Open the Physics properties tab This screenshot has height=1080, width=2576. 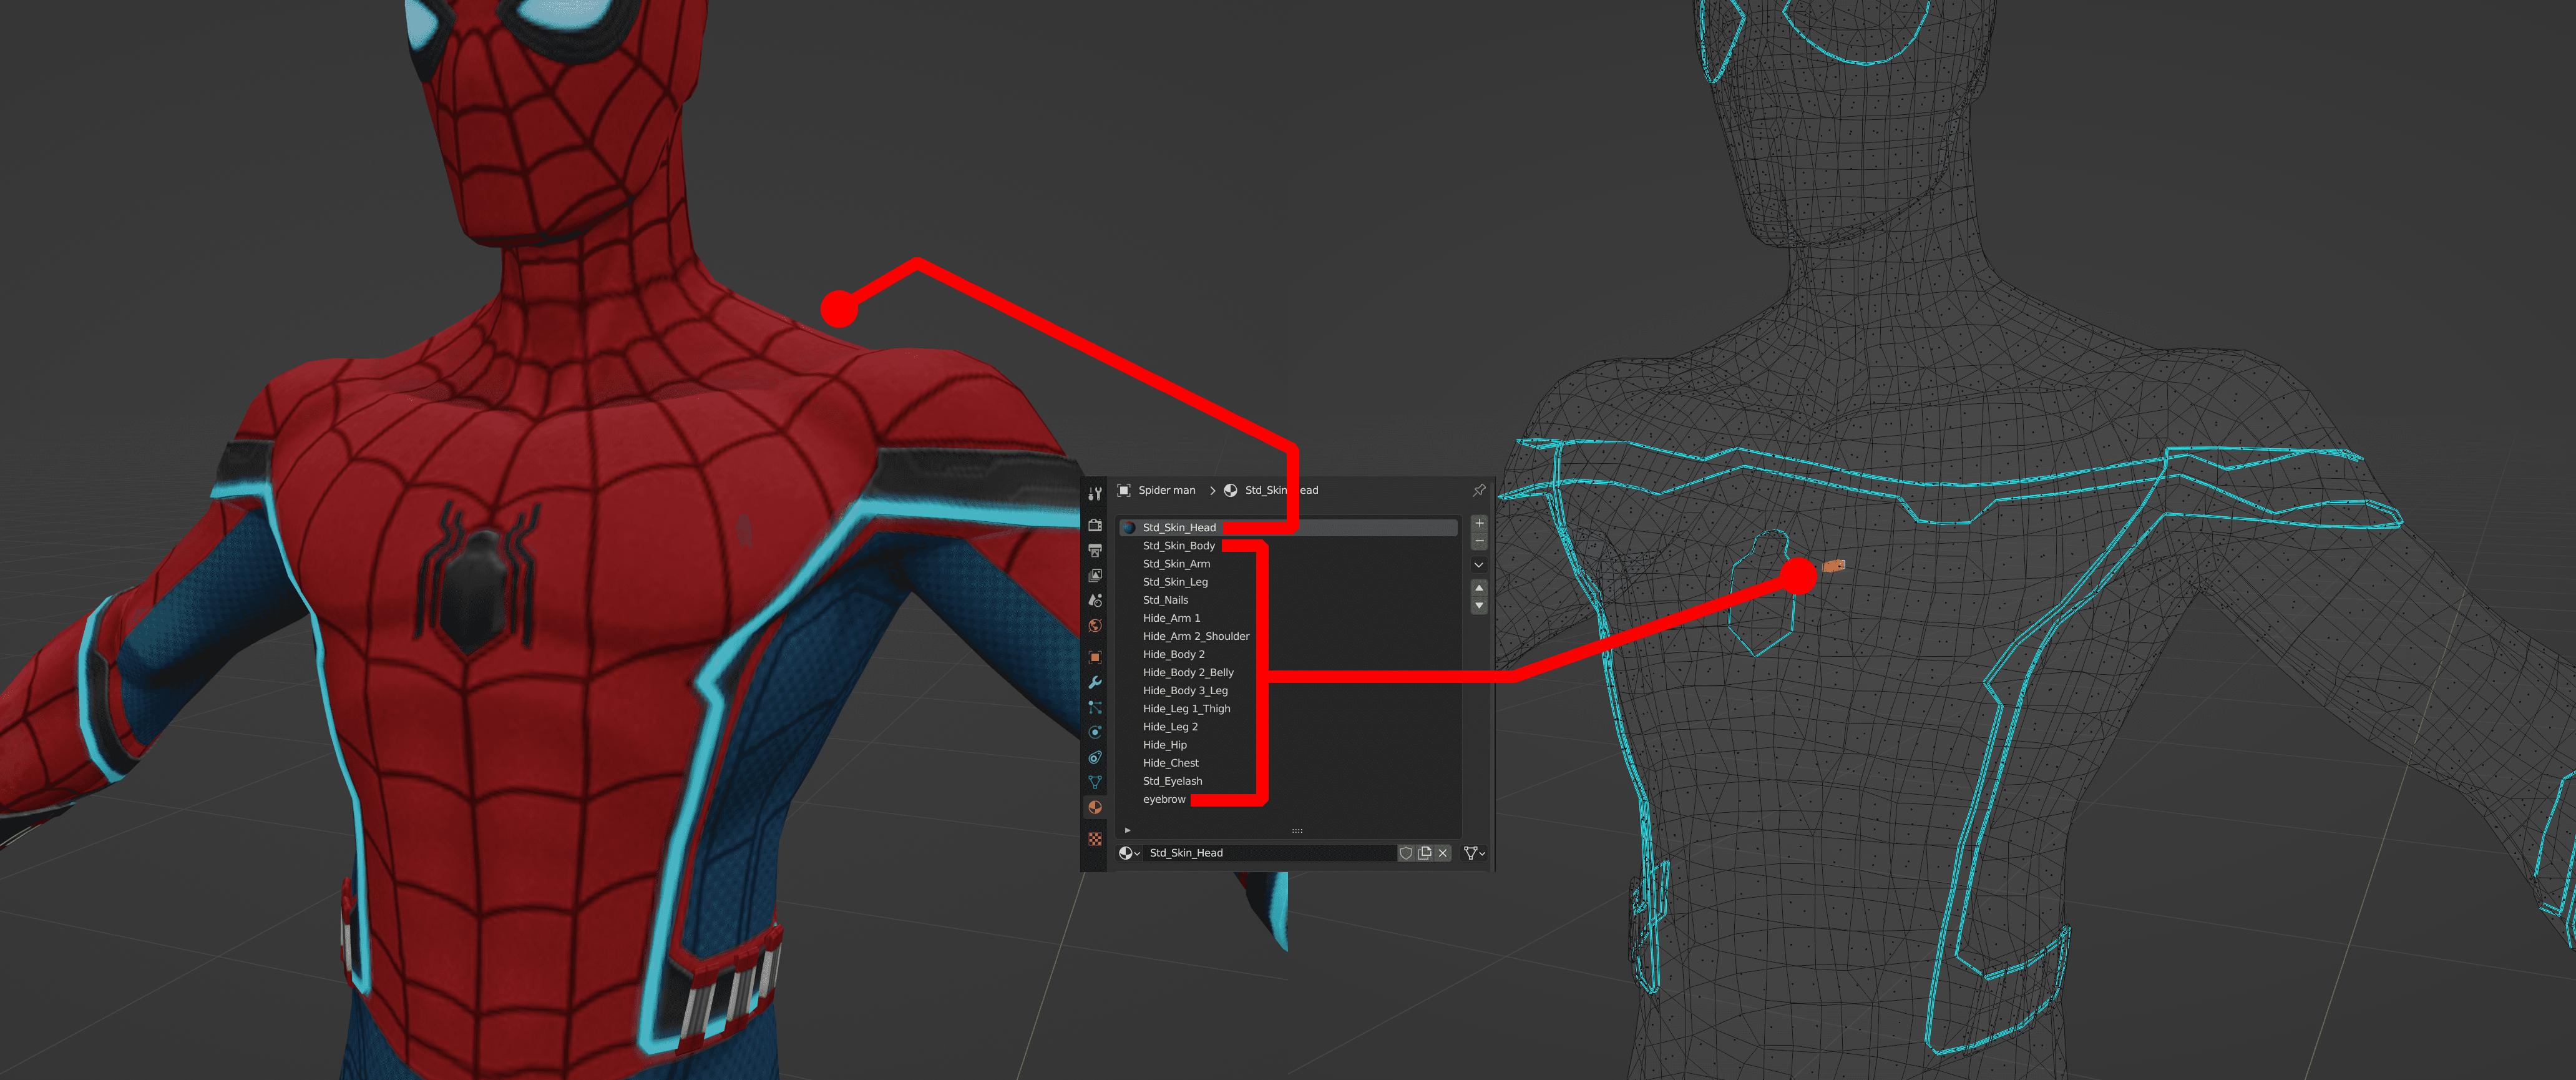(1095, 732)
